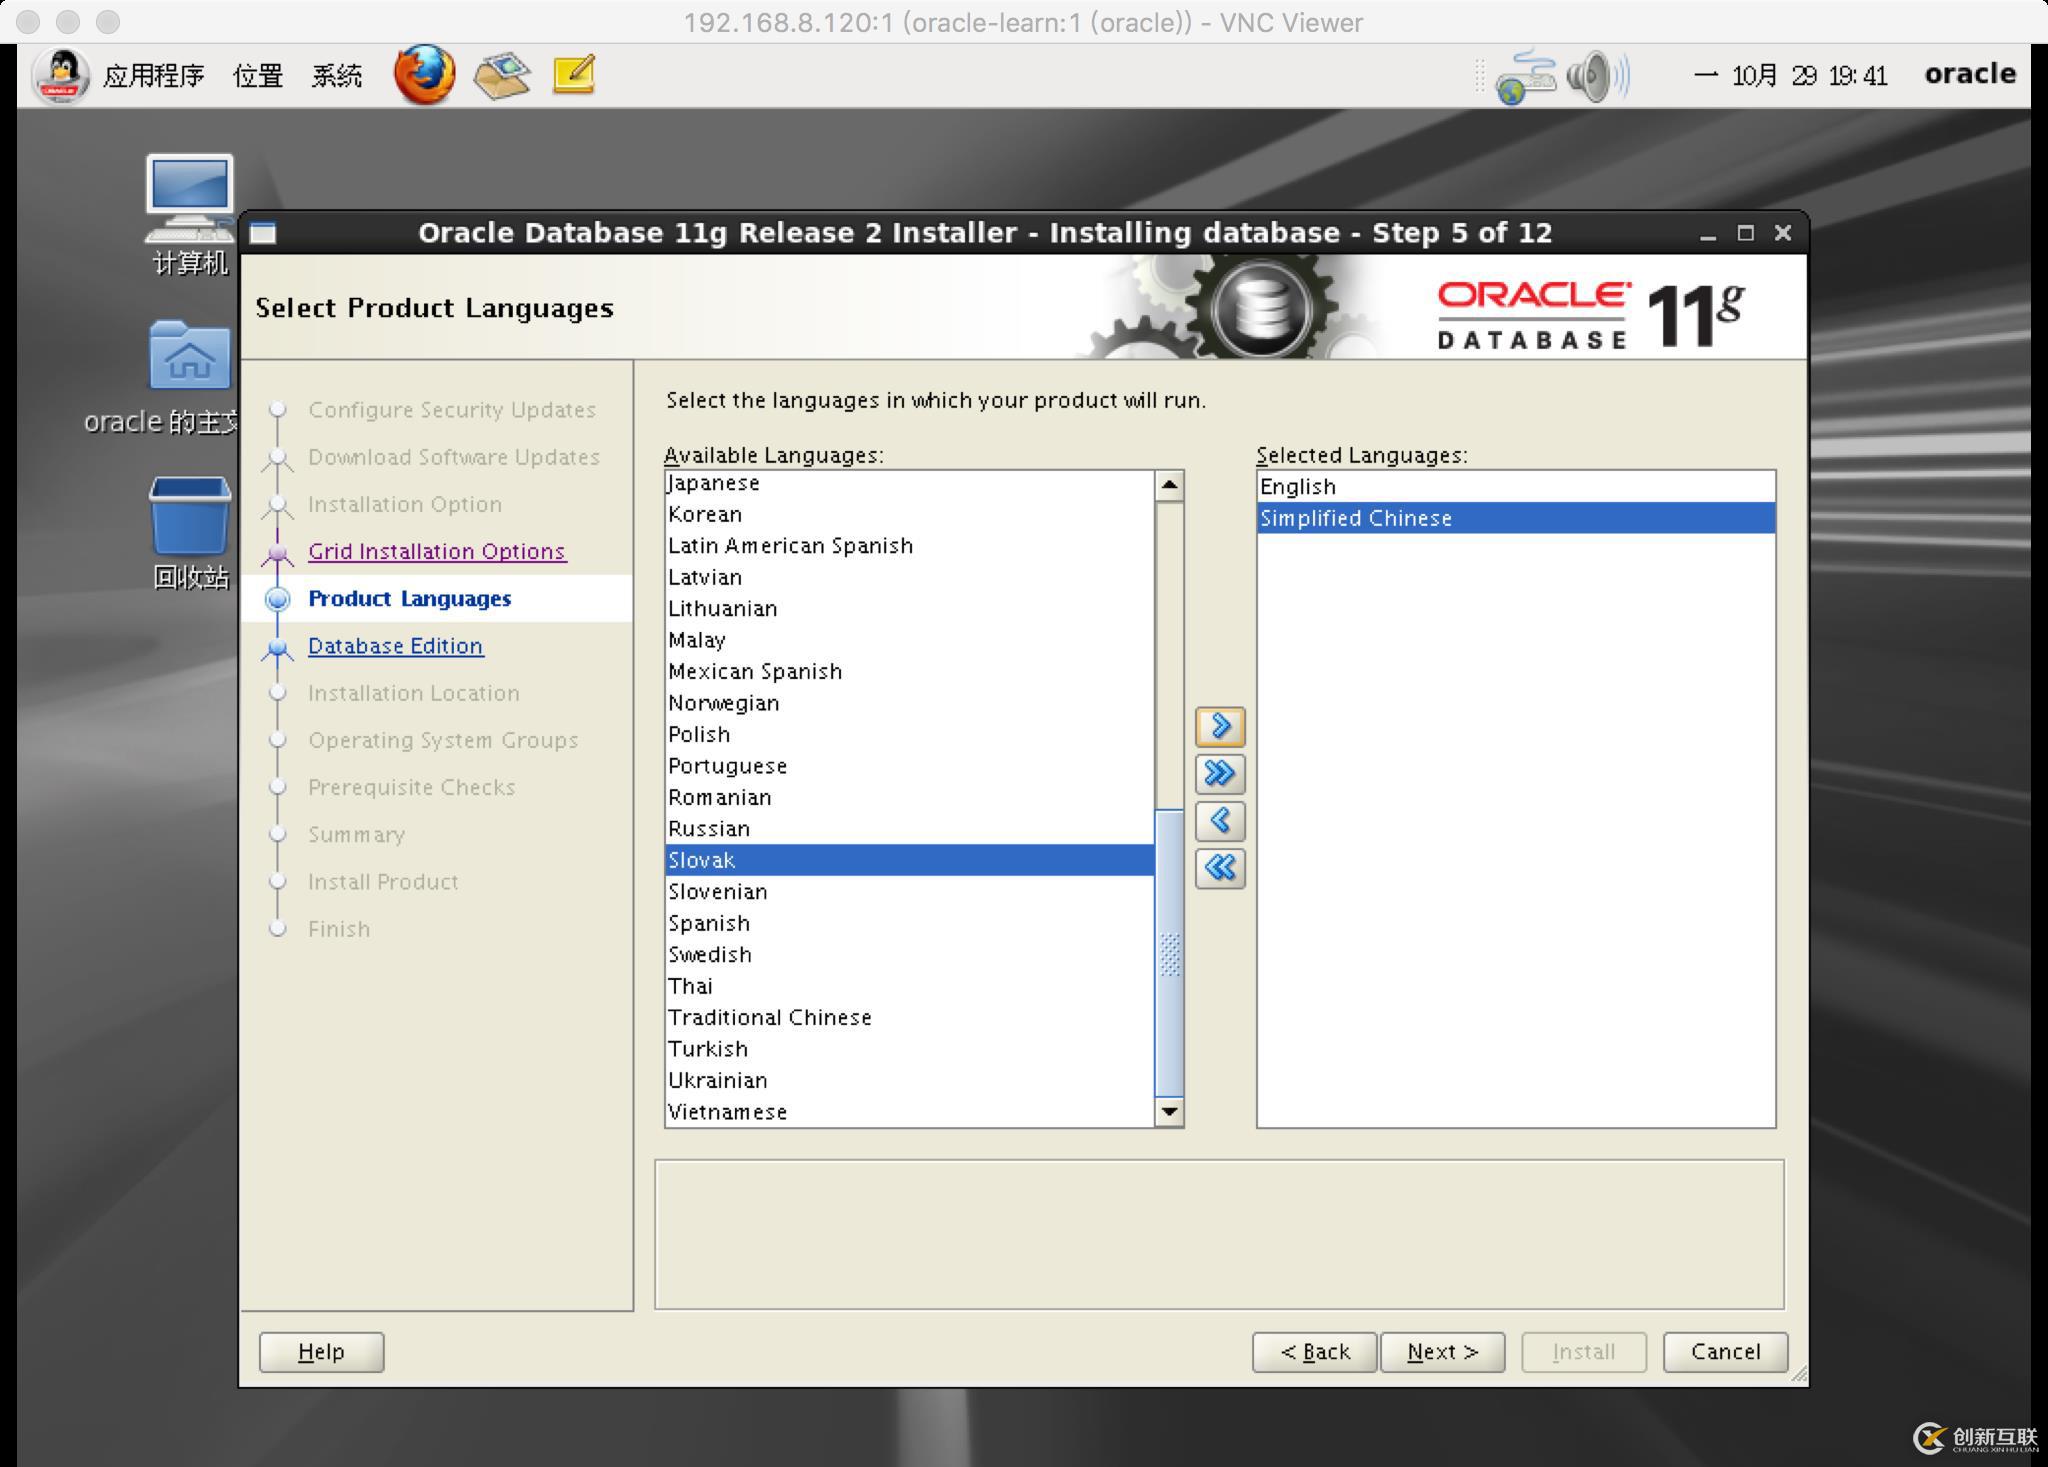Select Lithuanian in the list
Viewport: 2048px width, 1467px height.
click(x=910, y=609)
